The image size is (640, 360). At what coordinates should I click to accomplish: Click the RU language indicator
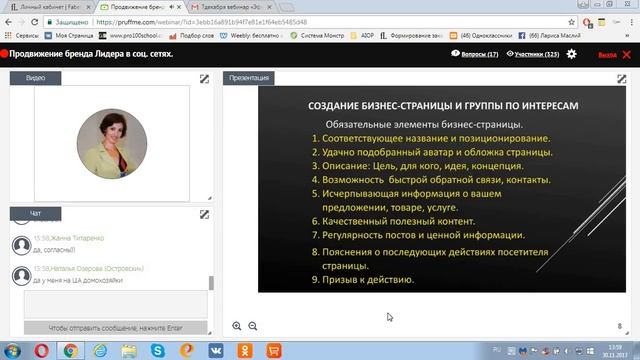[496, 350]
